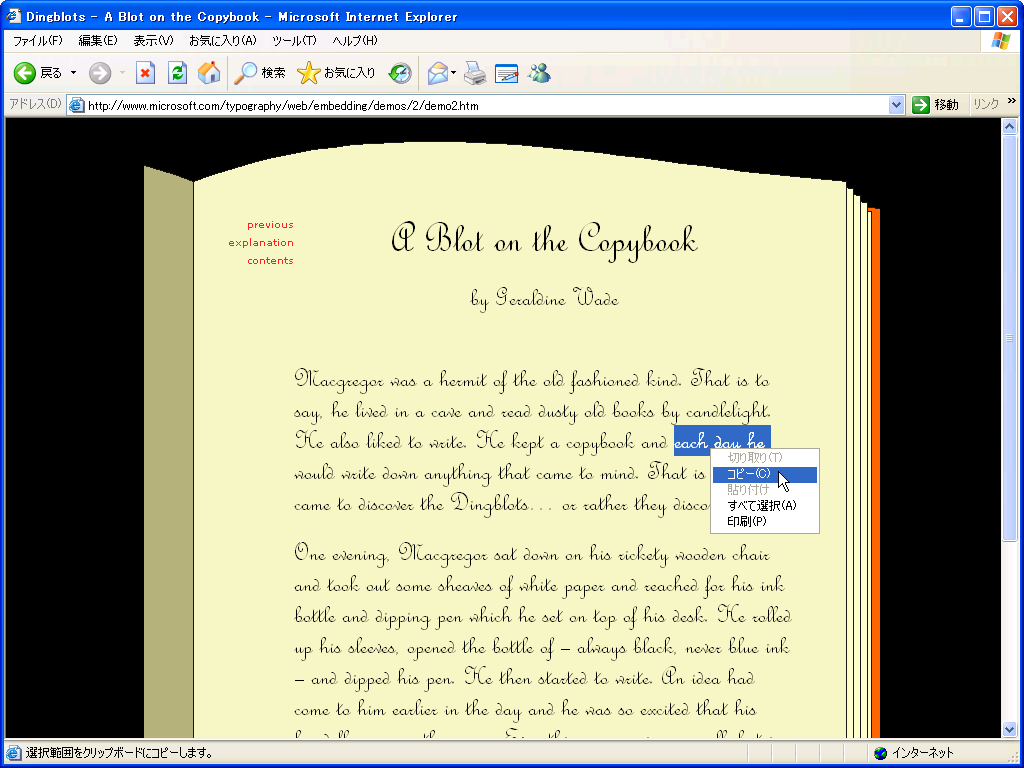Open the Back button history dropdown arrow
Image resolution: width=1024 pixels, height=768 pixels.
pos(73,73)
